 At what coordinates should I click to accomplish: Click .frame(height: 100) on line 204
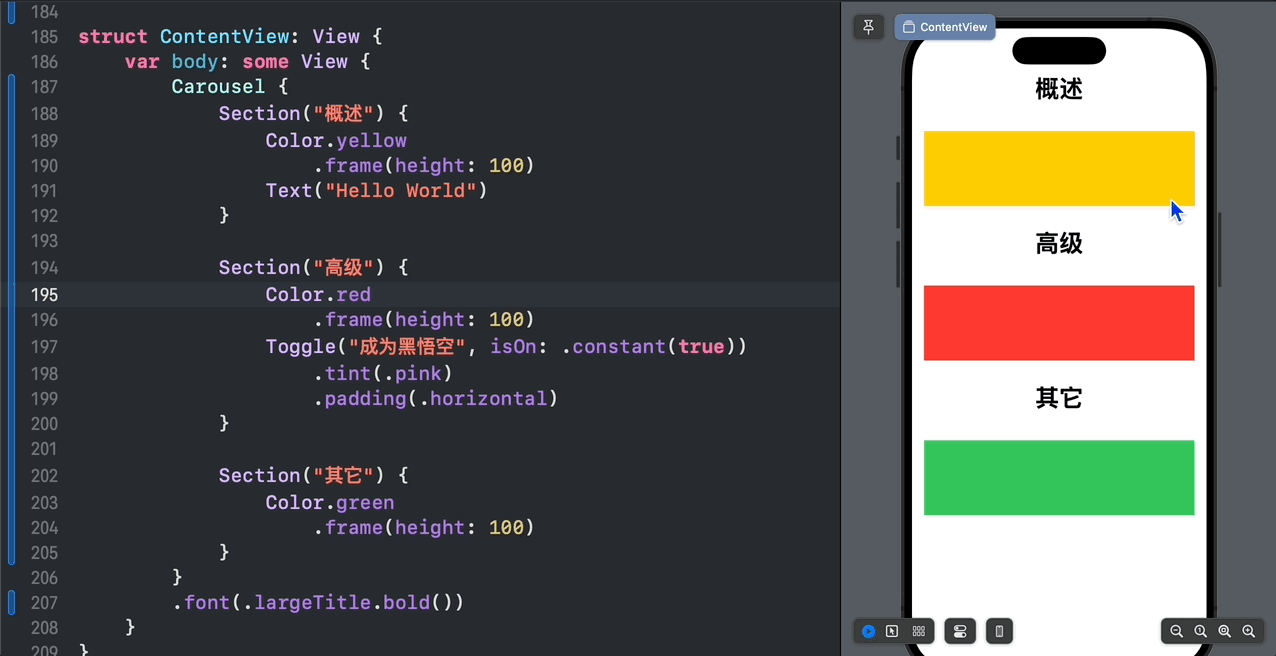(x=424, y=527)
